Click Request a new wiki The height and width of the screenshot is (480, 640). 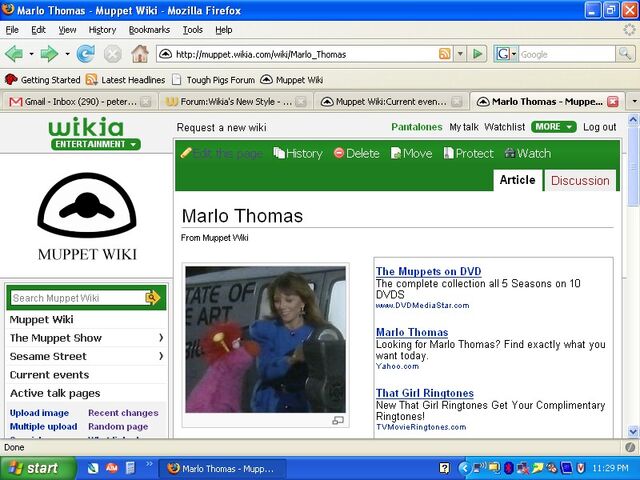(222, 128)
